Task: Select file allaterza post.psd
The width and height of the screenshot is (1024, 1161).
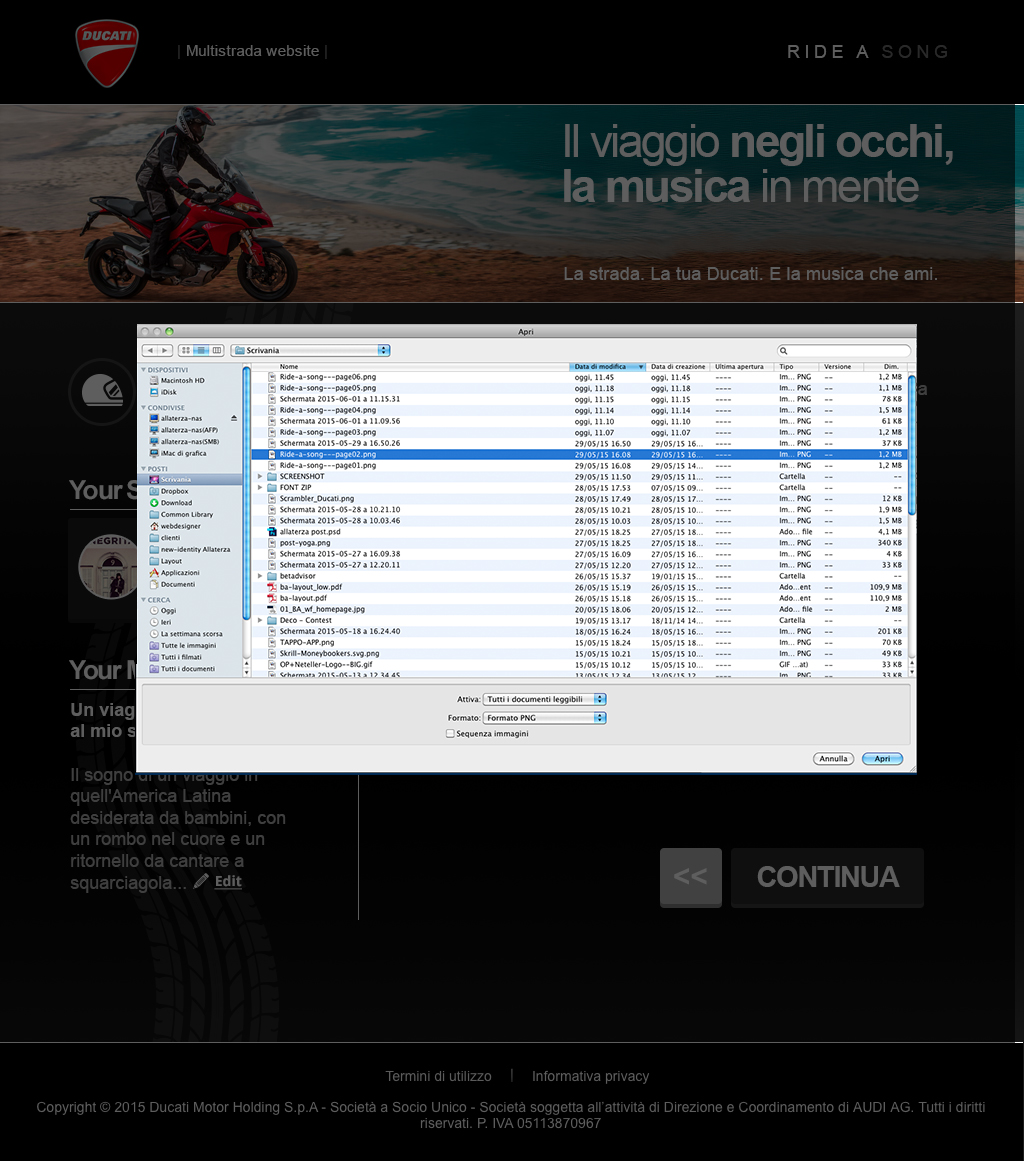Action: click(x=579, y=532)
